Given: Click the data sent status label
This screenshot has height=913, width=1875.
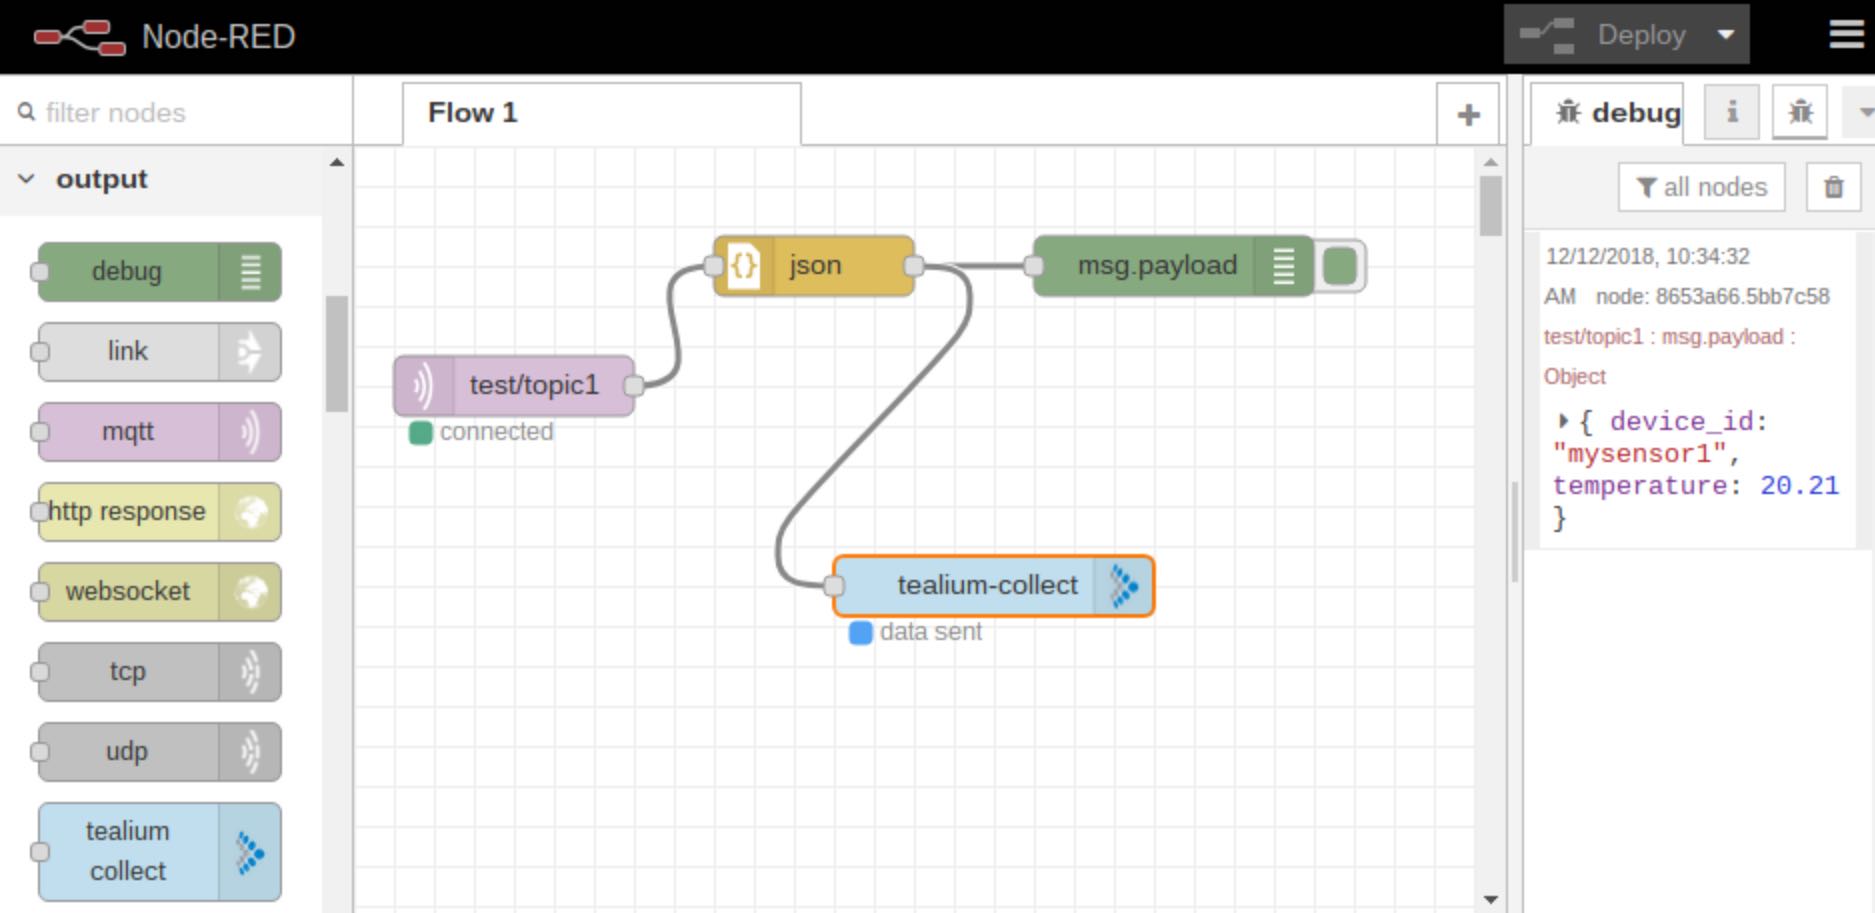Looking at the screenshot, I should pyautogui.click(x=931, y=632).
